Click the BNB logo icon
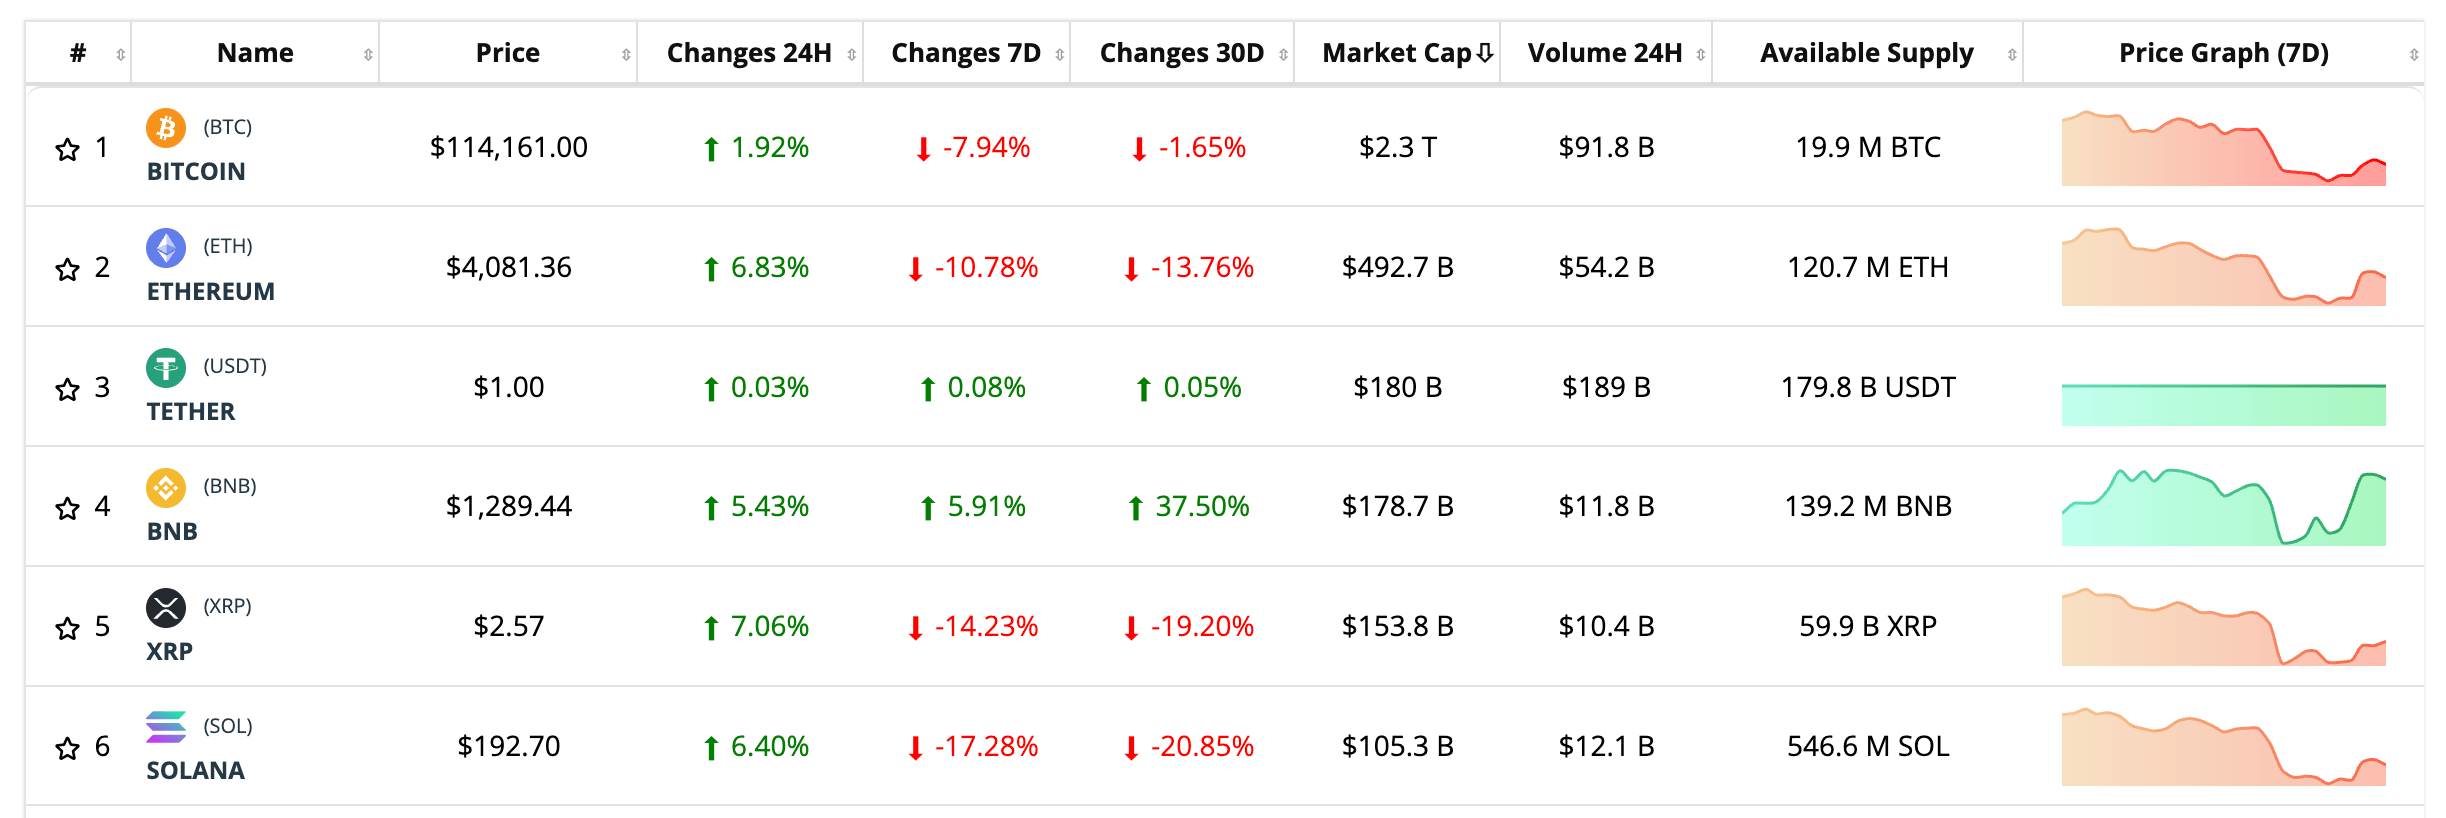 166,487
